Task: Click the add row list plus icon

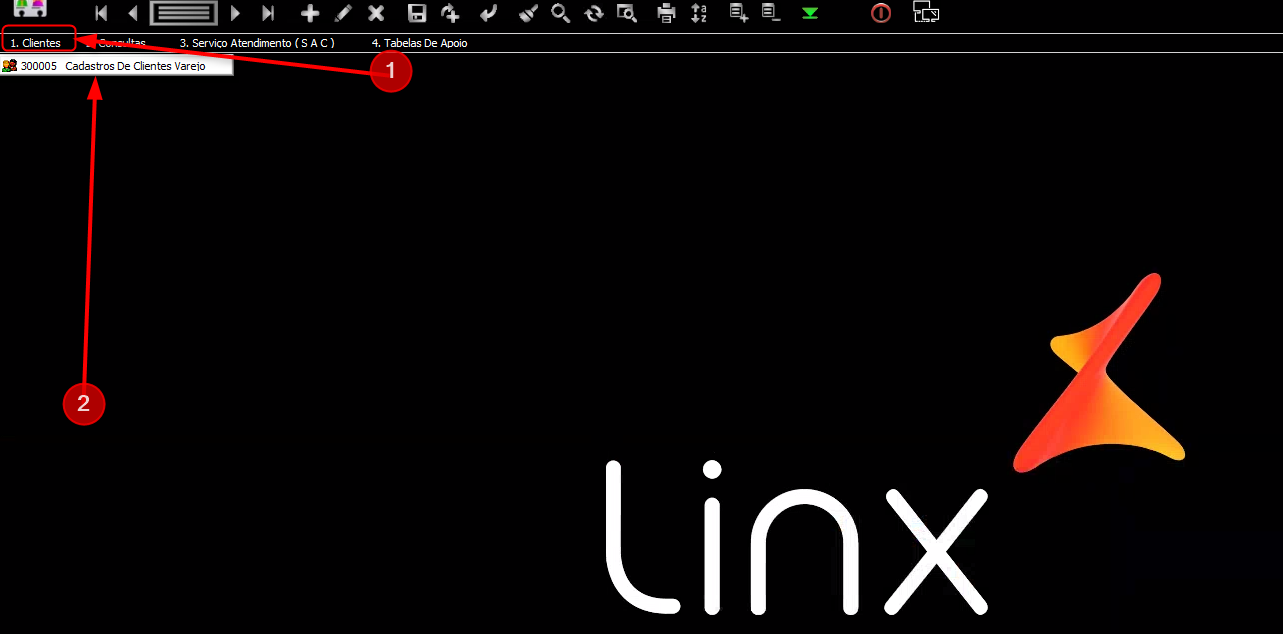Action: click(x=739, y=14)
